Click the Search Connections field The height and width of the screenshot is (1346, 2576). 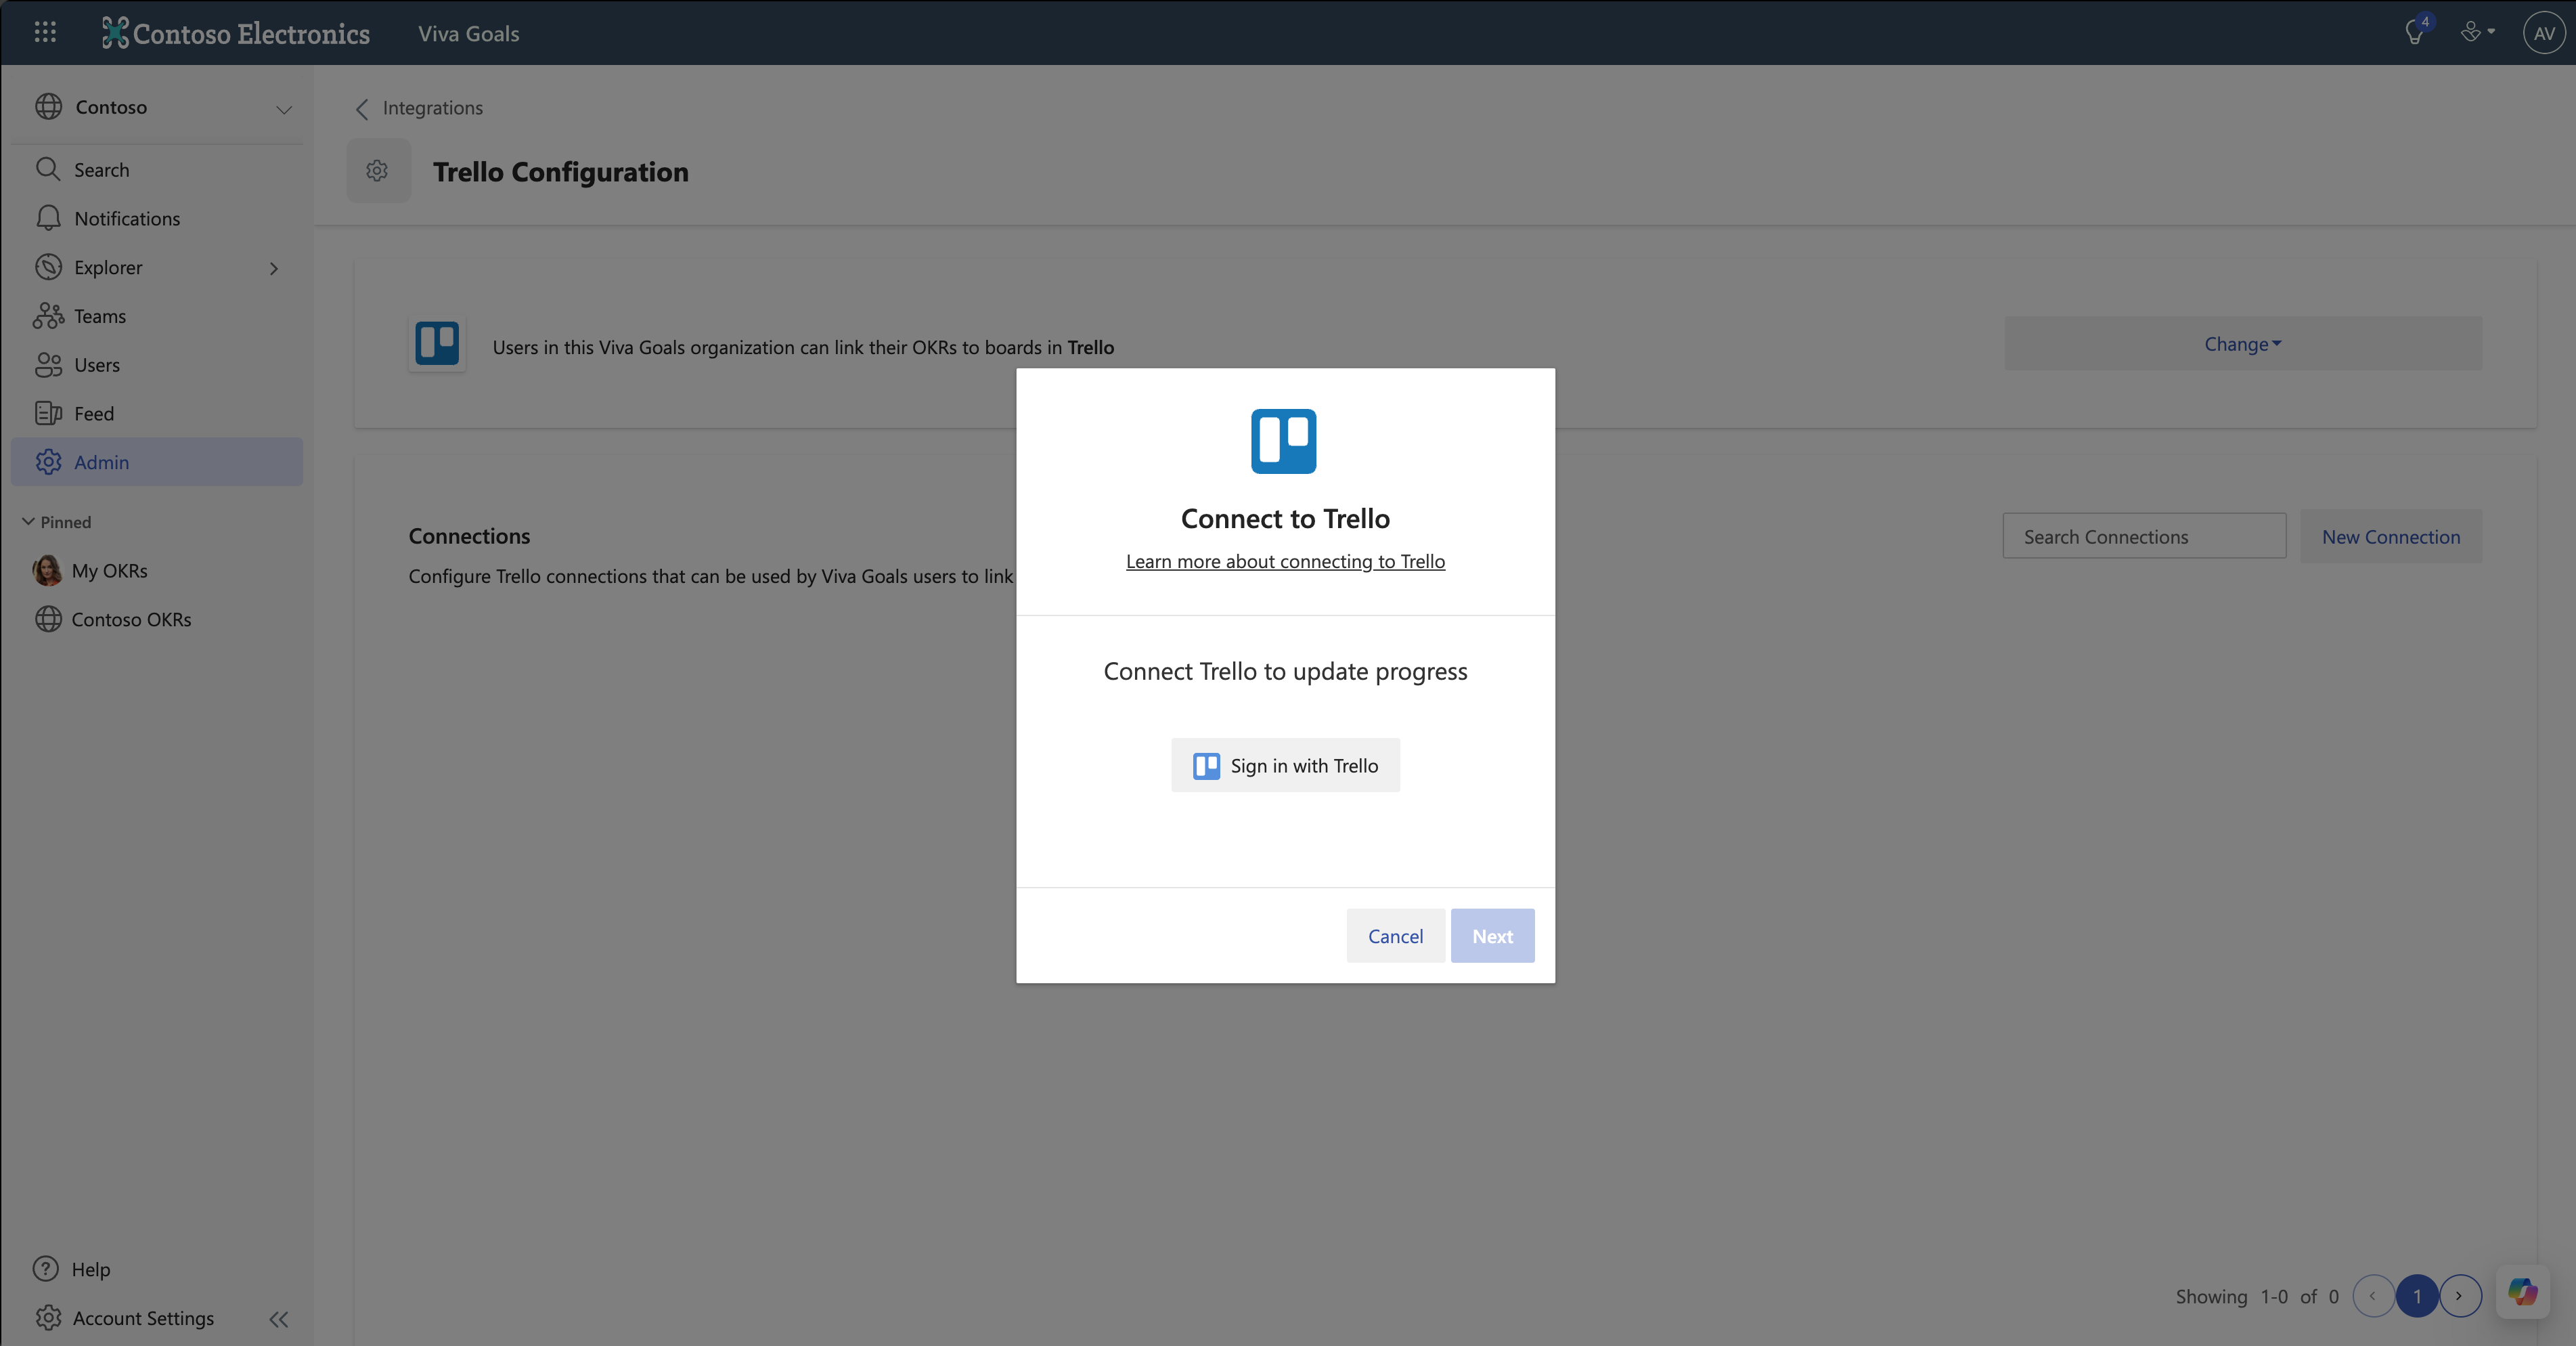coord(2144,537)
